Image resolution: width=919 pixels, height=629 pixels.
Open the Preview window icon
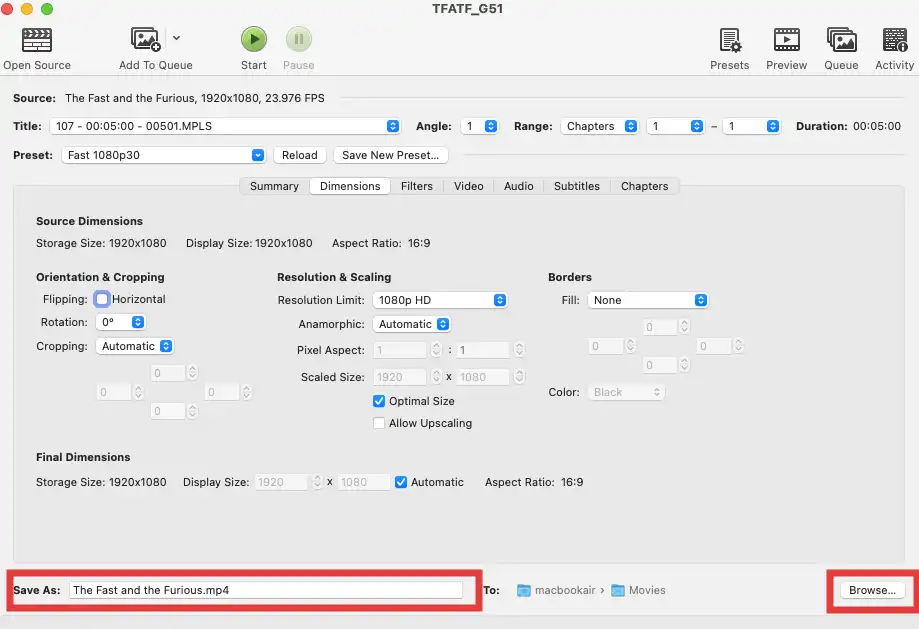click(x=787, y=40)
